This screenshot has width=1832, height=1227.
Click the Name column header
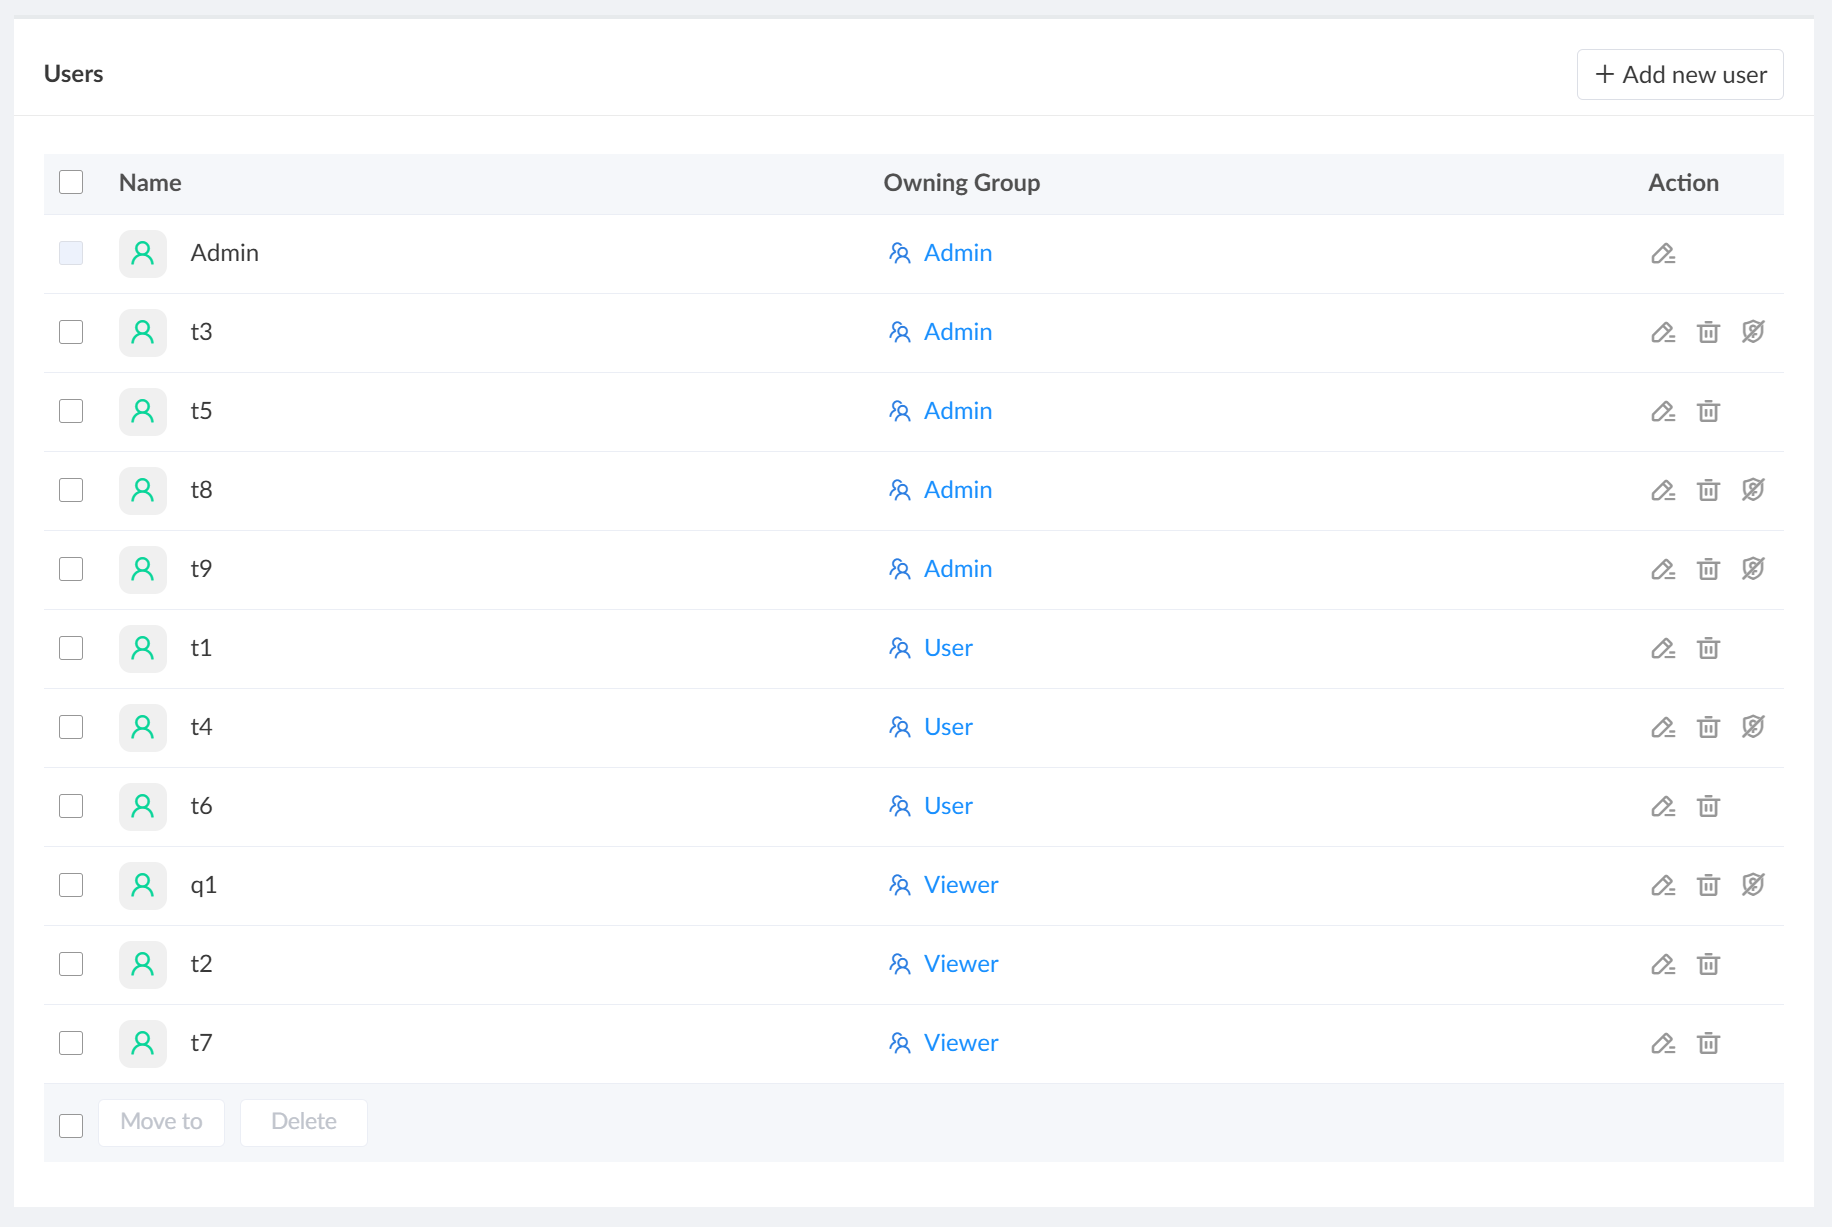click(x=150, y=183)
